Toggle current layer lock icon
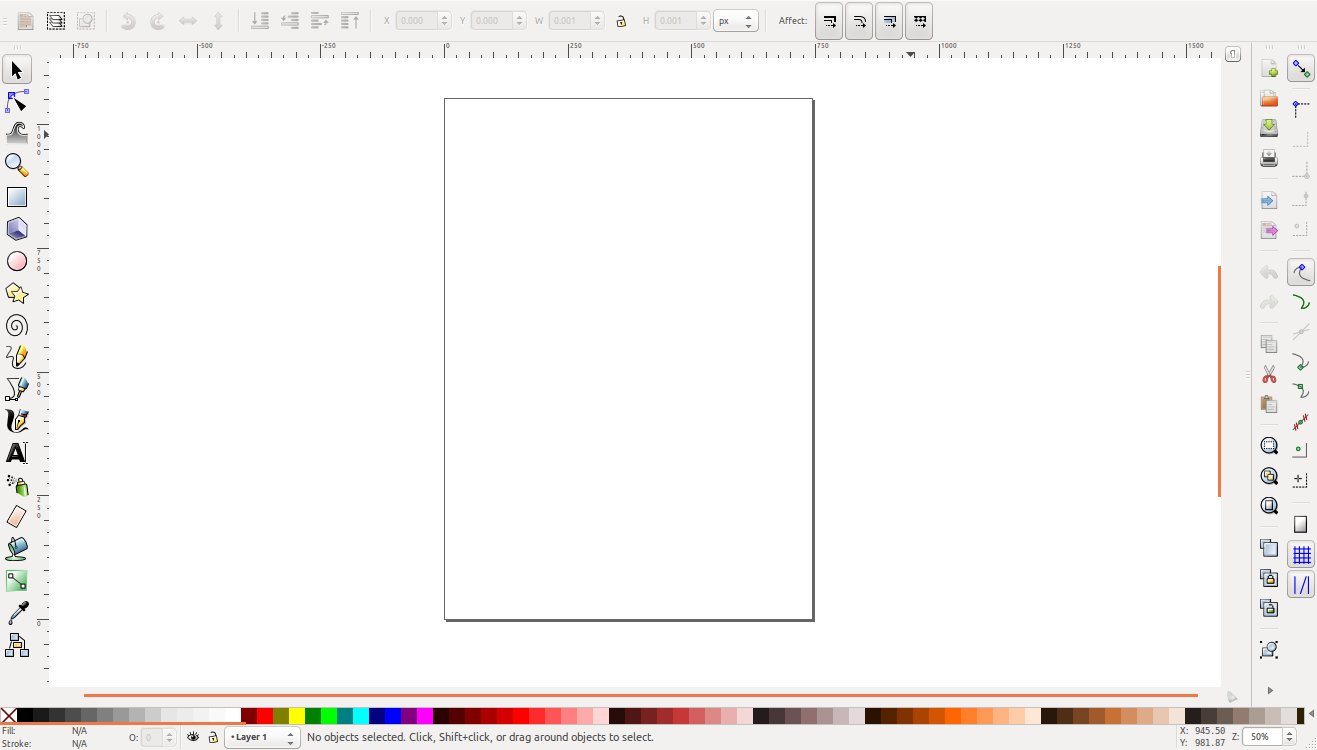The width and height of the screenshot is (1317, 750). point(212,737)
